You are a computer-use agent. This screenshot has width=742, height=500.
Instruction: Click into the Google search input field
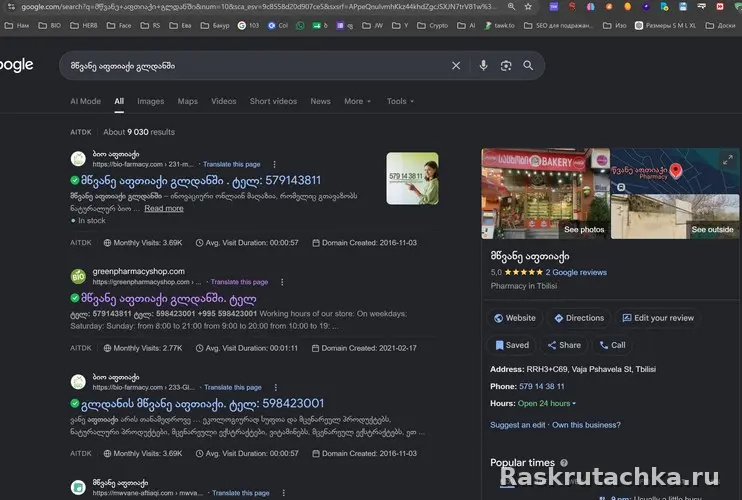point(256,66)
